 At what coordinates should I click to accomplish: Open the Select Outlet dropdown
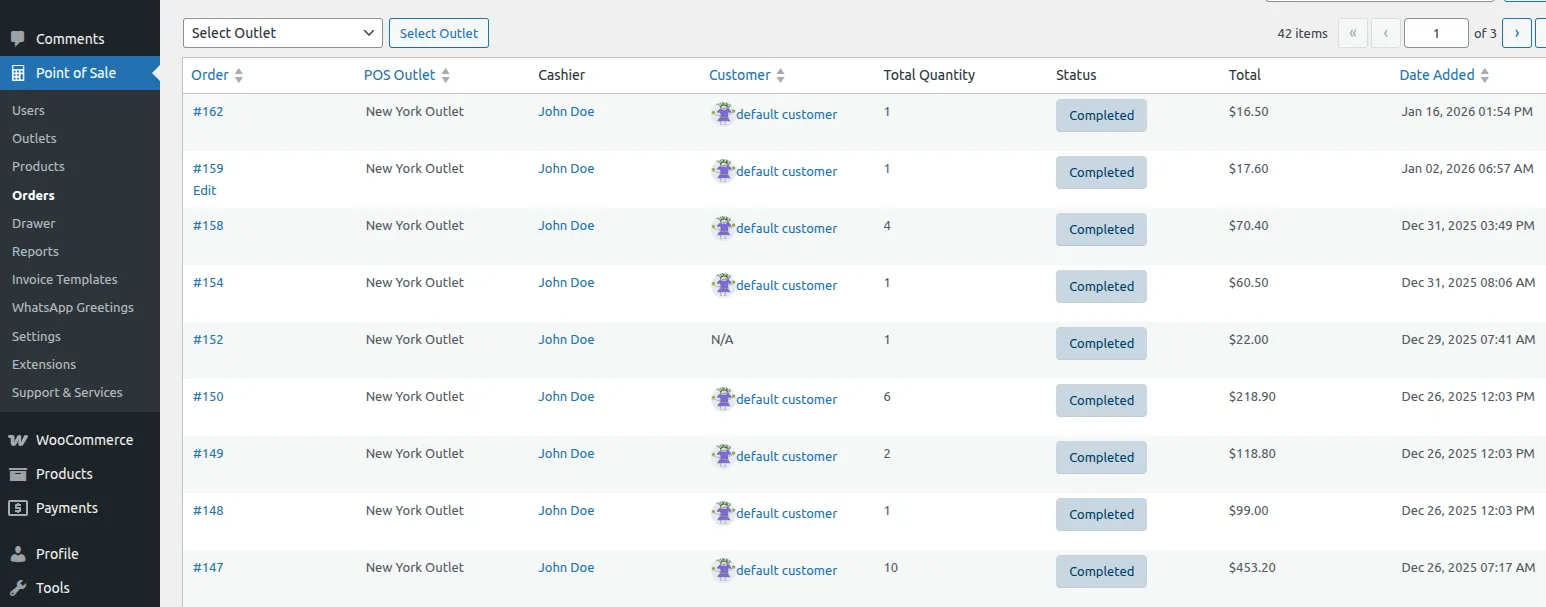pyautogui.click(x=282, y=33)
